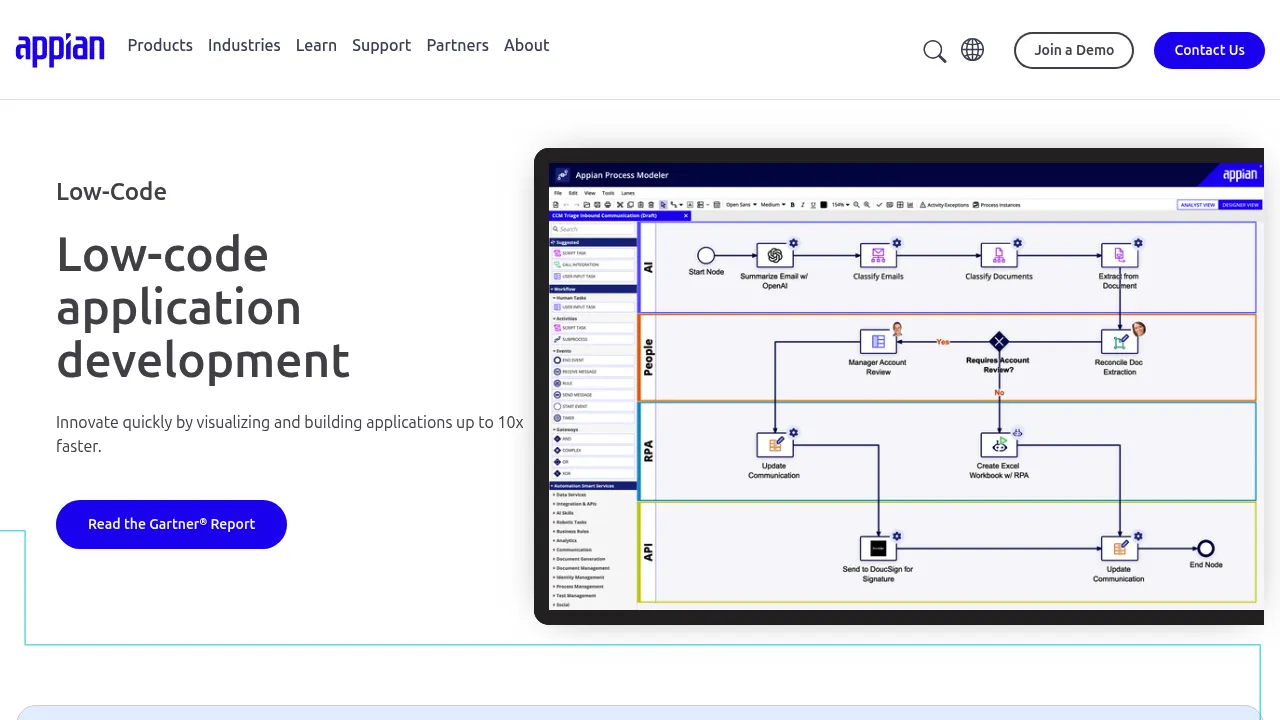Collapse the Gateways palette group

pyautogui.click(x=566, y=430)
